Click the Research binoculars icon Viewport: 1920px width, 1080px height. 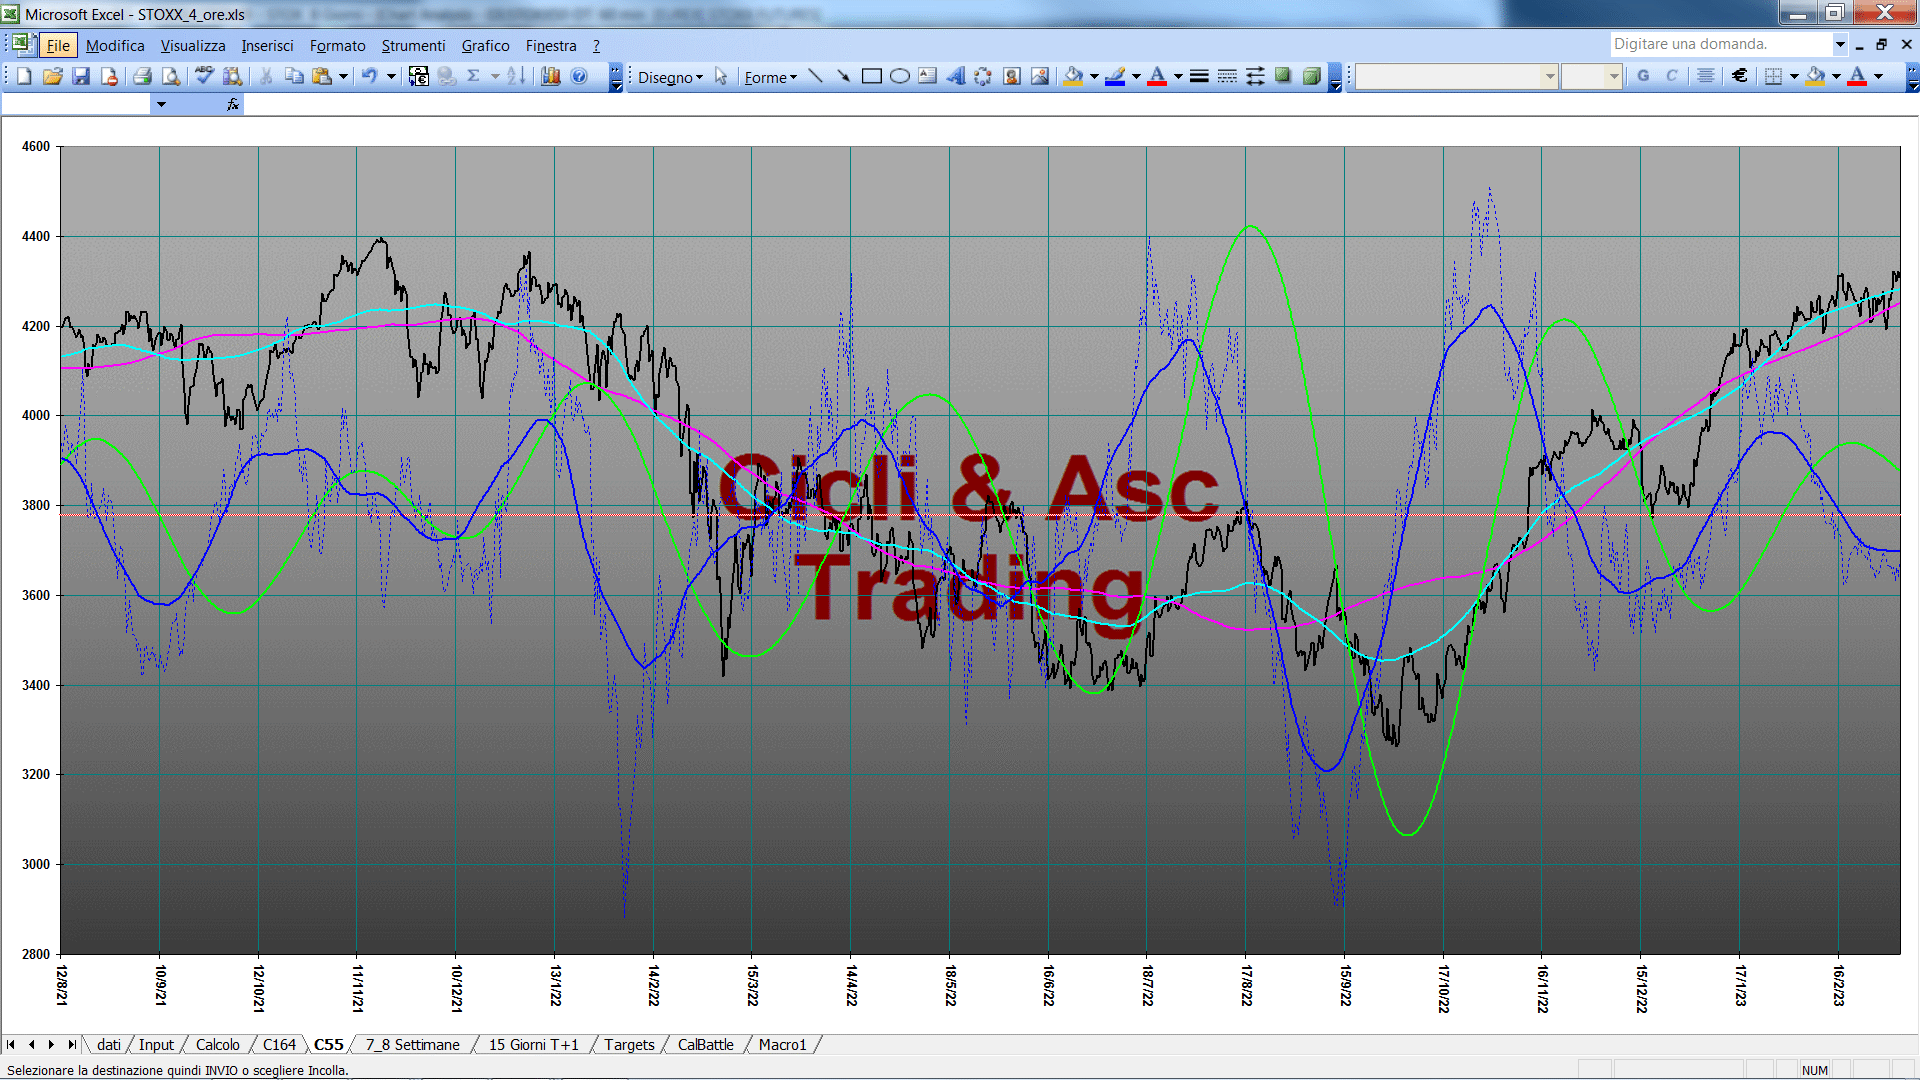click(233, 77)
